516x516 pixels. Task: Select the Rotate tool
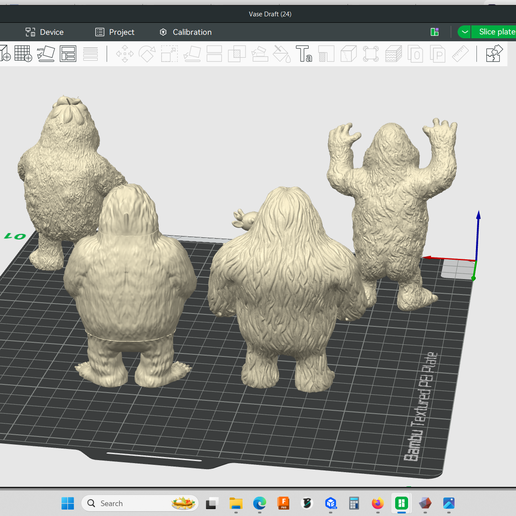[147, 54]
